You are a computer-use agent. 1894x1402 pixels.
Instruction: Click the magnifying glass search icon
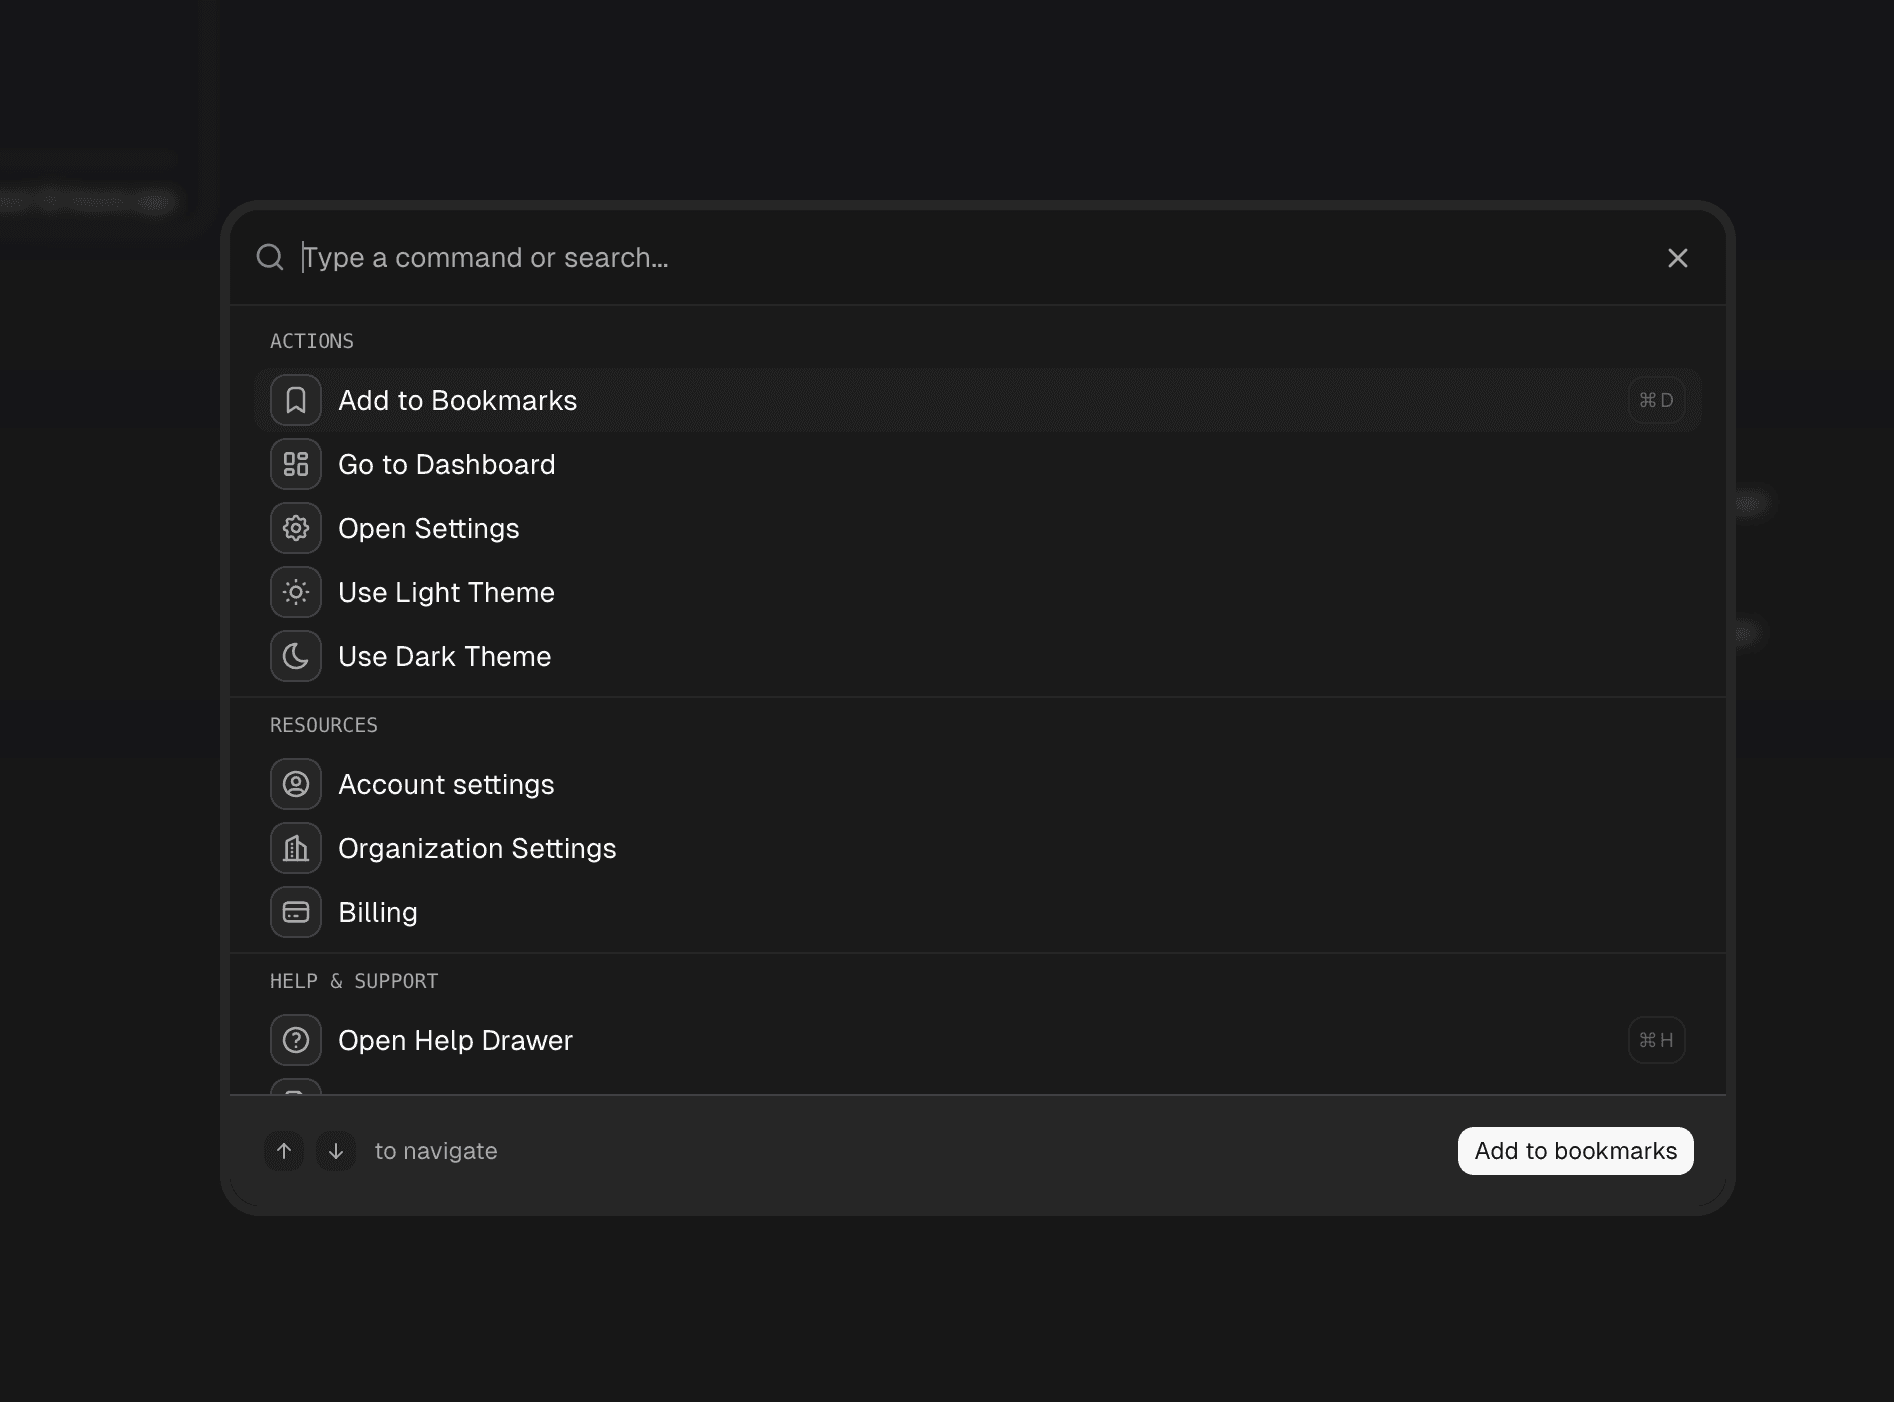coord(269,257)
